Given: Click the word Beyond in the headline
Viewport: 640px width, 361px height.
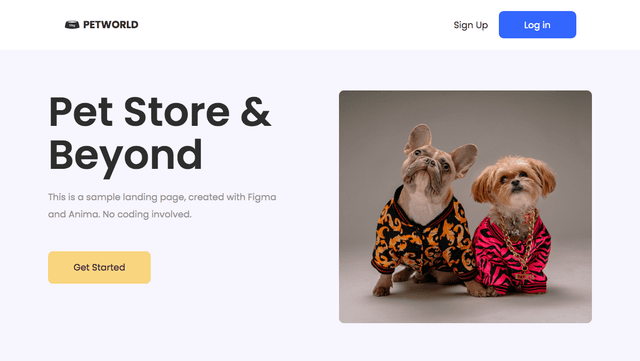Looking at the screenshot, I should pos(125,156).
